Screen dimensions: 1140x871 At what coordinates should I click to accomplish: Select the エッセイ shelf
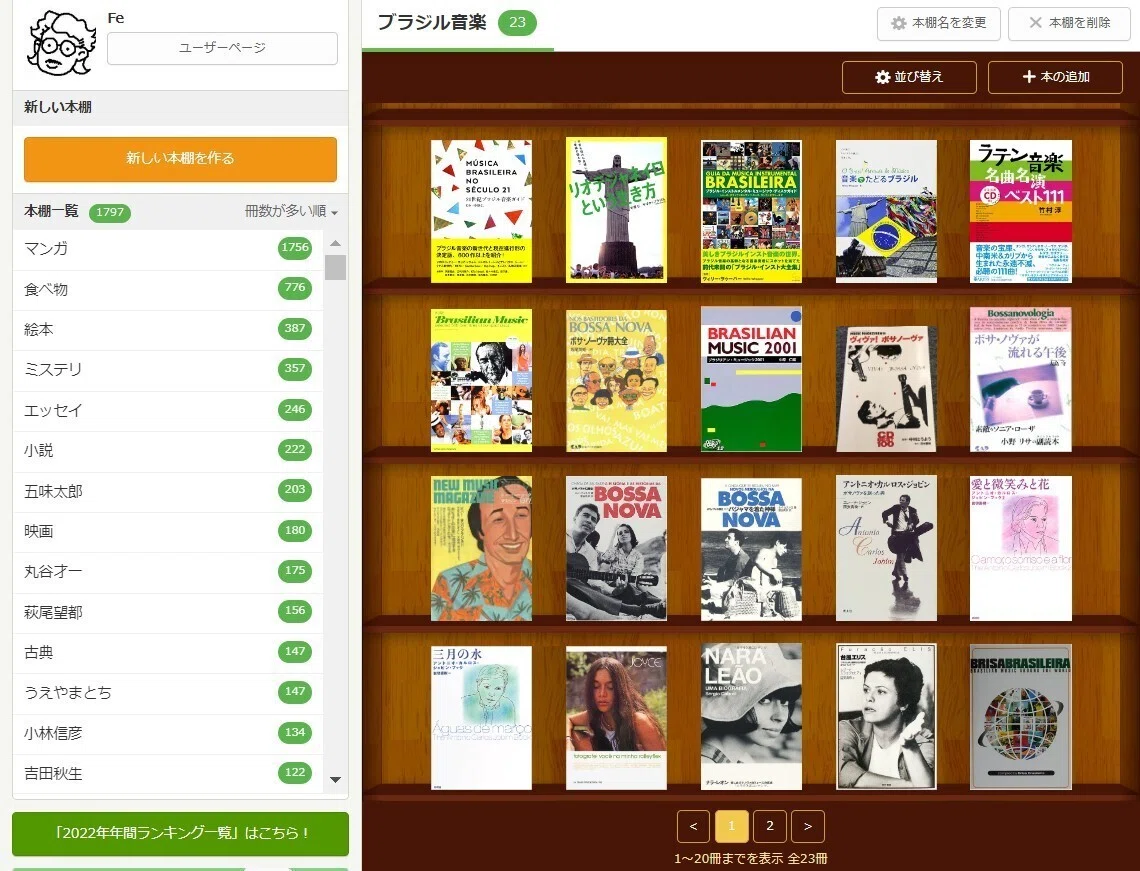168,410
